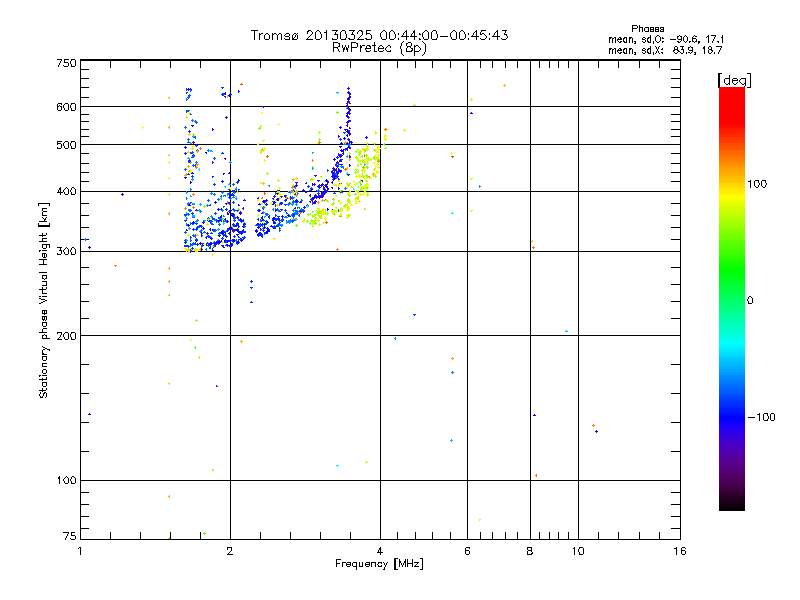The height and width of the screenshot is (600, 800).
Task: Click the x-axis '10' tick label
Action: coord(578,551)
